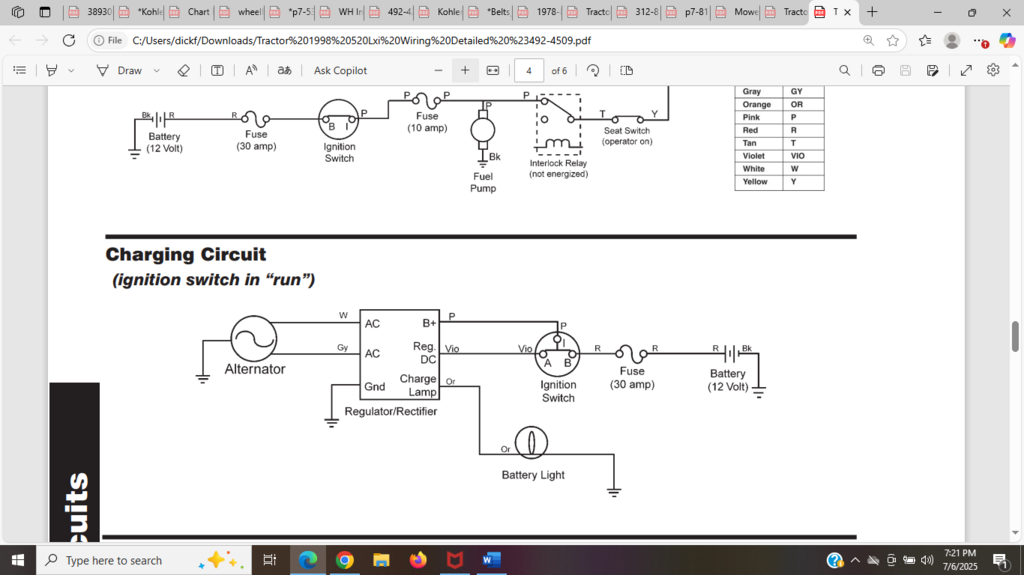Show hidden system tray icons

coord(855,560)
